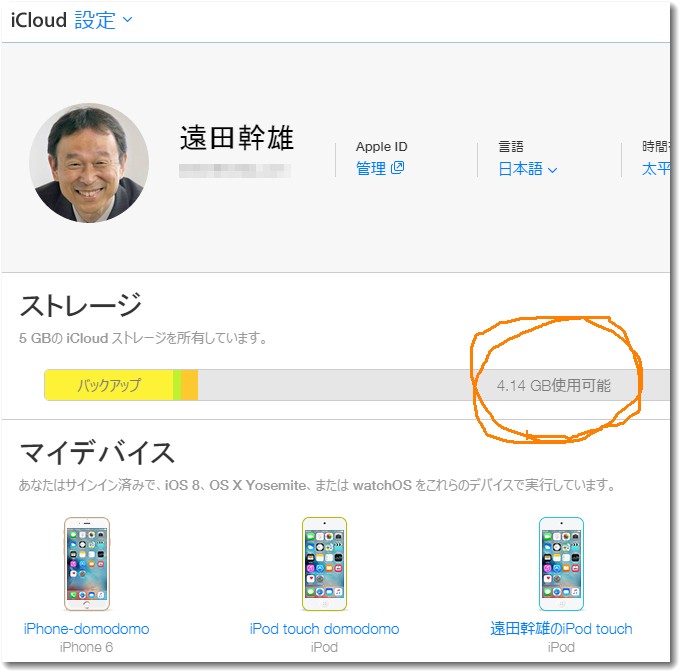Click the gold iPhone 6 device image
Image resolution: width=679 pixels, height=671 pixels.
[87, 564]
